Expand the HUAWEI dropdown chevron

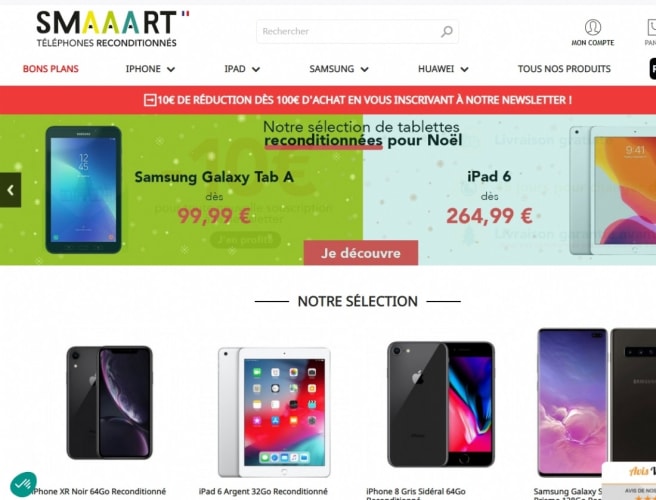[464, 69]
